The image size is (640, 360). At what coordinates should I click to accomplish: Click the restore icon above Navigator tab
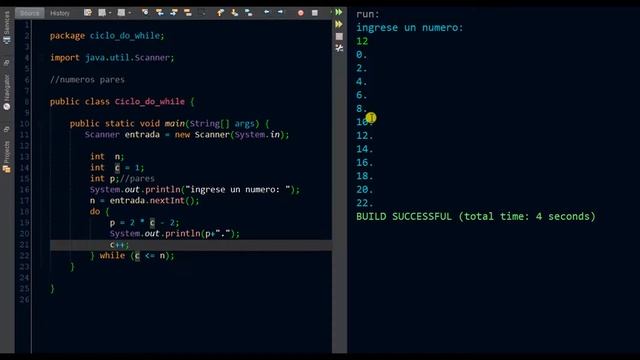[x=7, y=62]
